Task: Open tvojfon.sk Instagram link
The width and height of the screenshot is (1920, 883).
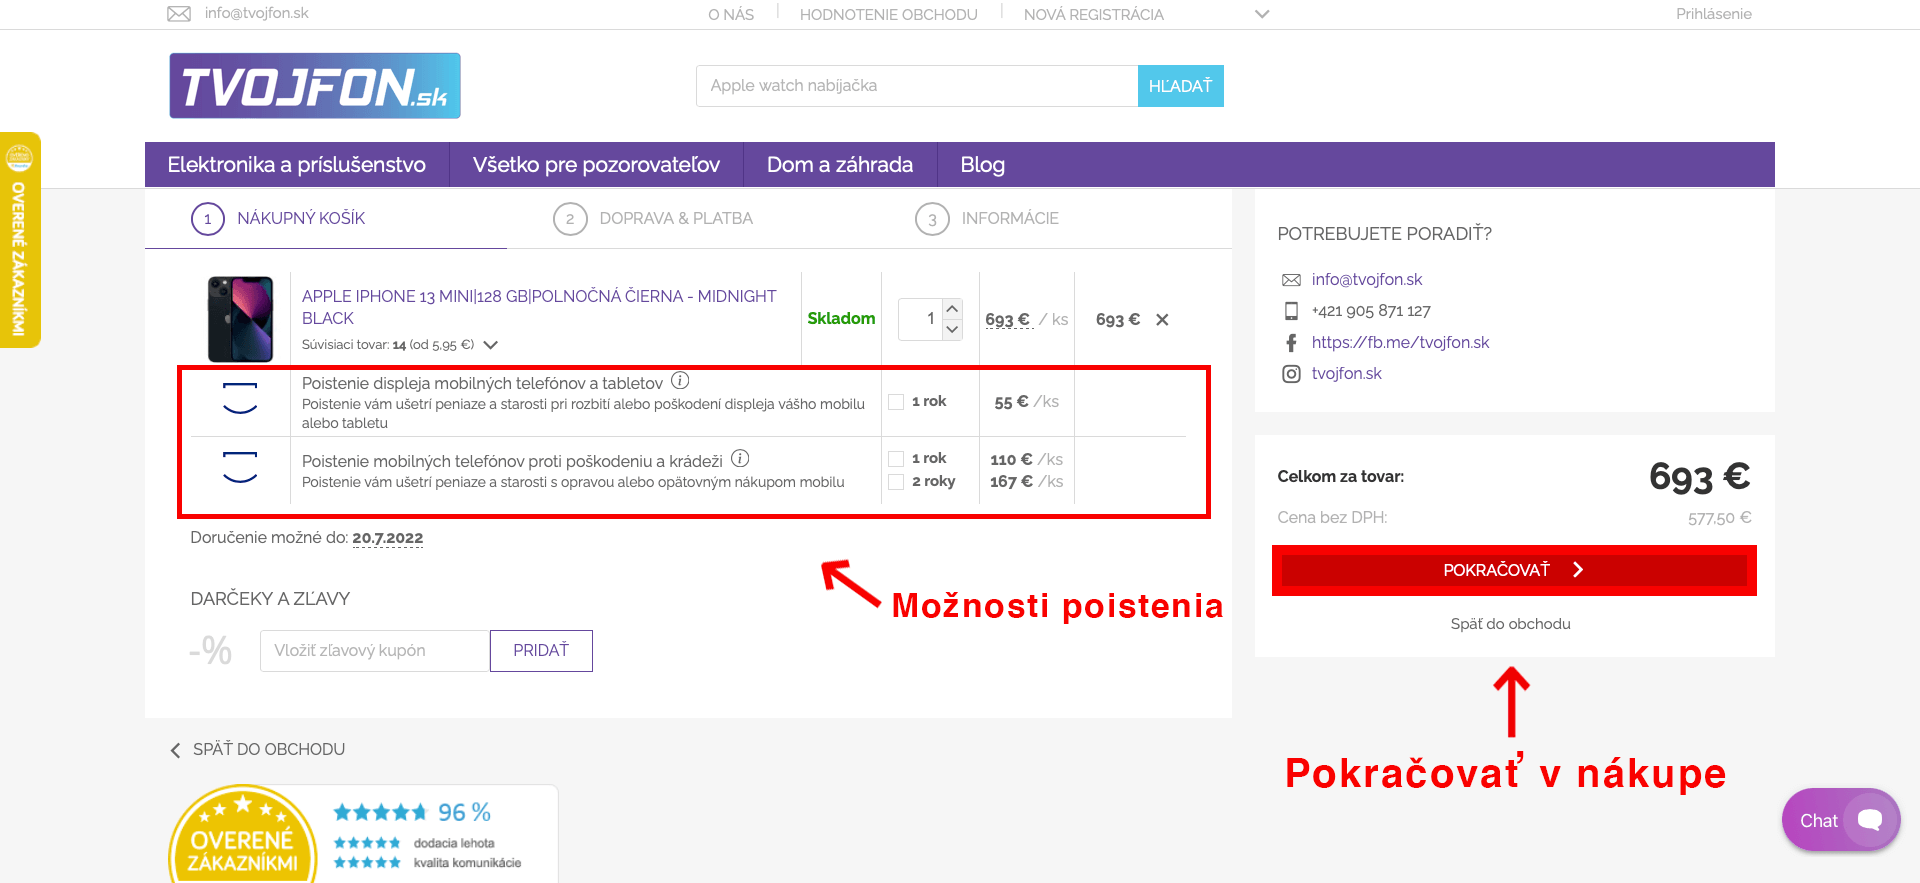Action: [x=1347, y=374]
